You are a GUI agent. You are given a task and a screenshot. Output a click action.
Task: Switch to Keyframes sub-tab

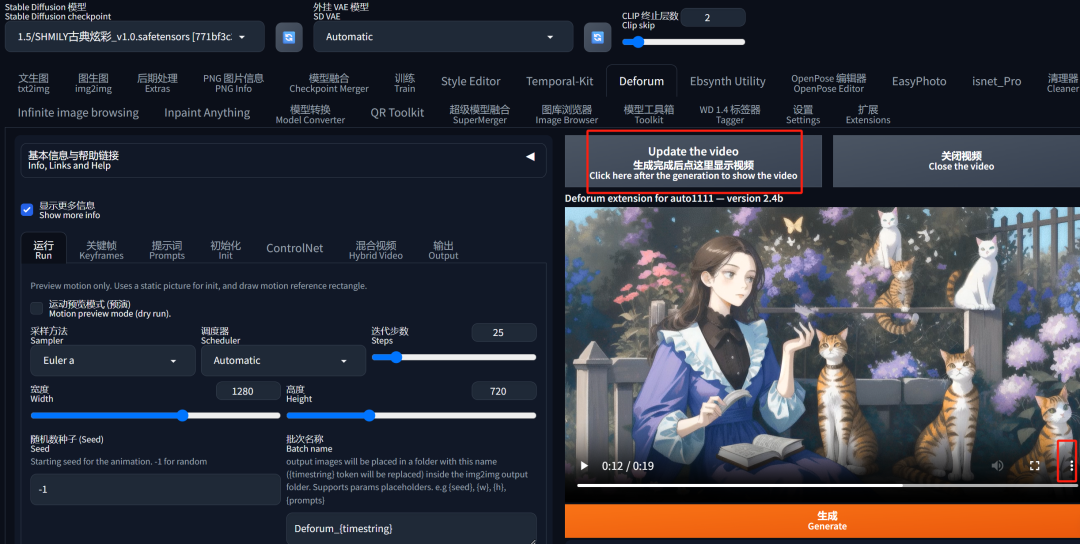(101, 249)
